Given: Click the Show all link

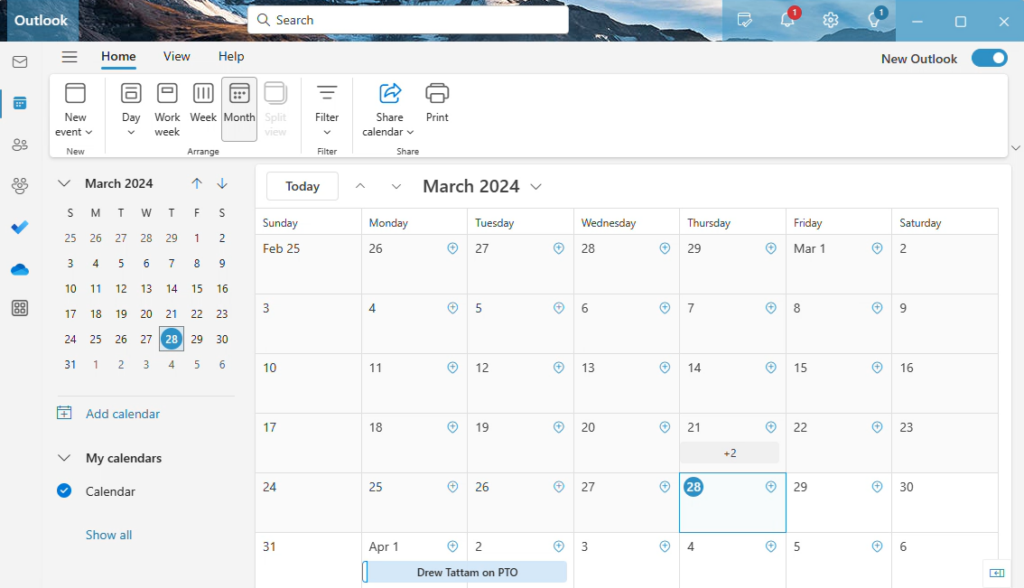Looking at the screenshot, I should (x=108, y=534).
